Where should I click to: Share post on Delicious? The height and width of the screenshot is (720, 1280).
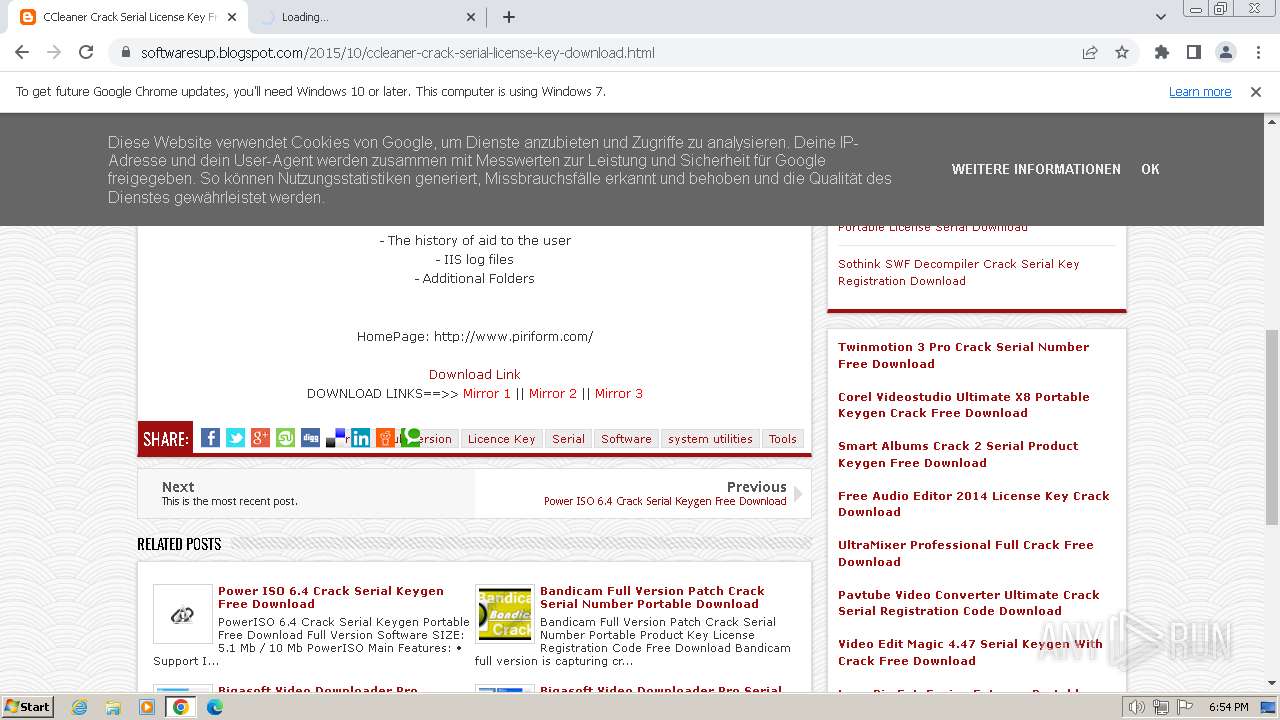335,438
